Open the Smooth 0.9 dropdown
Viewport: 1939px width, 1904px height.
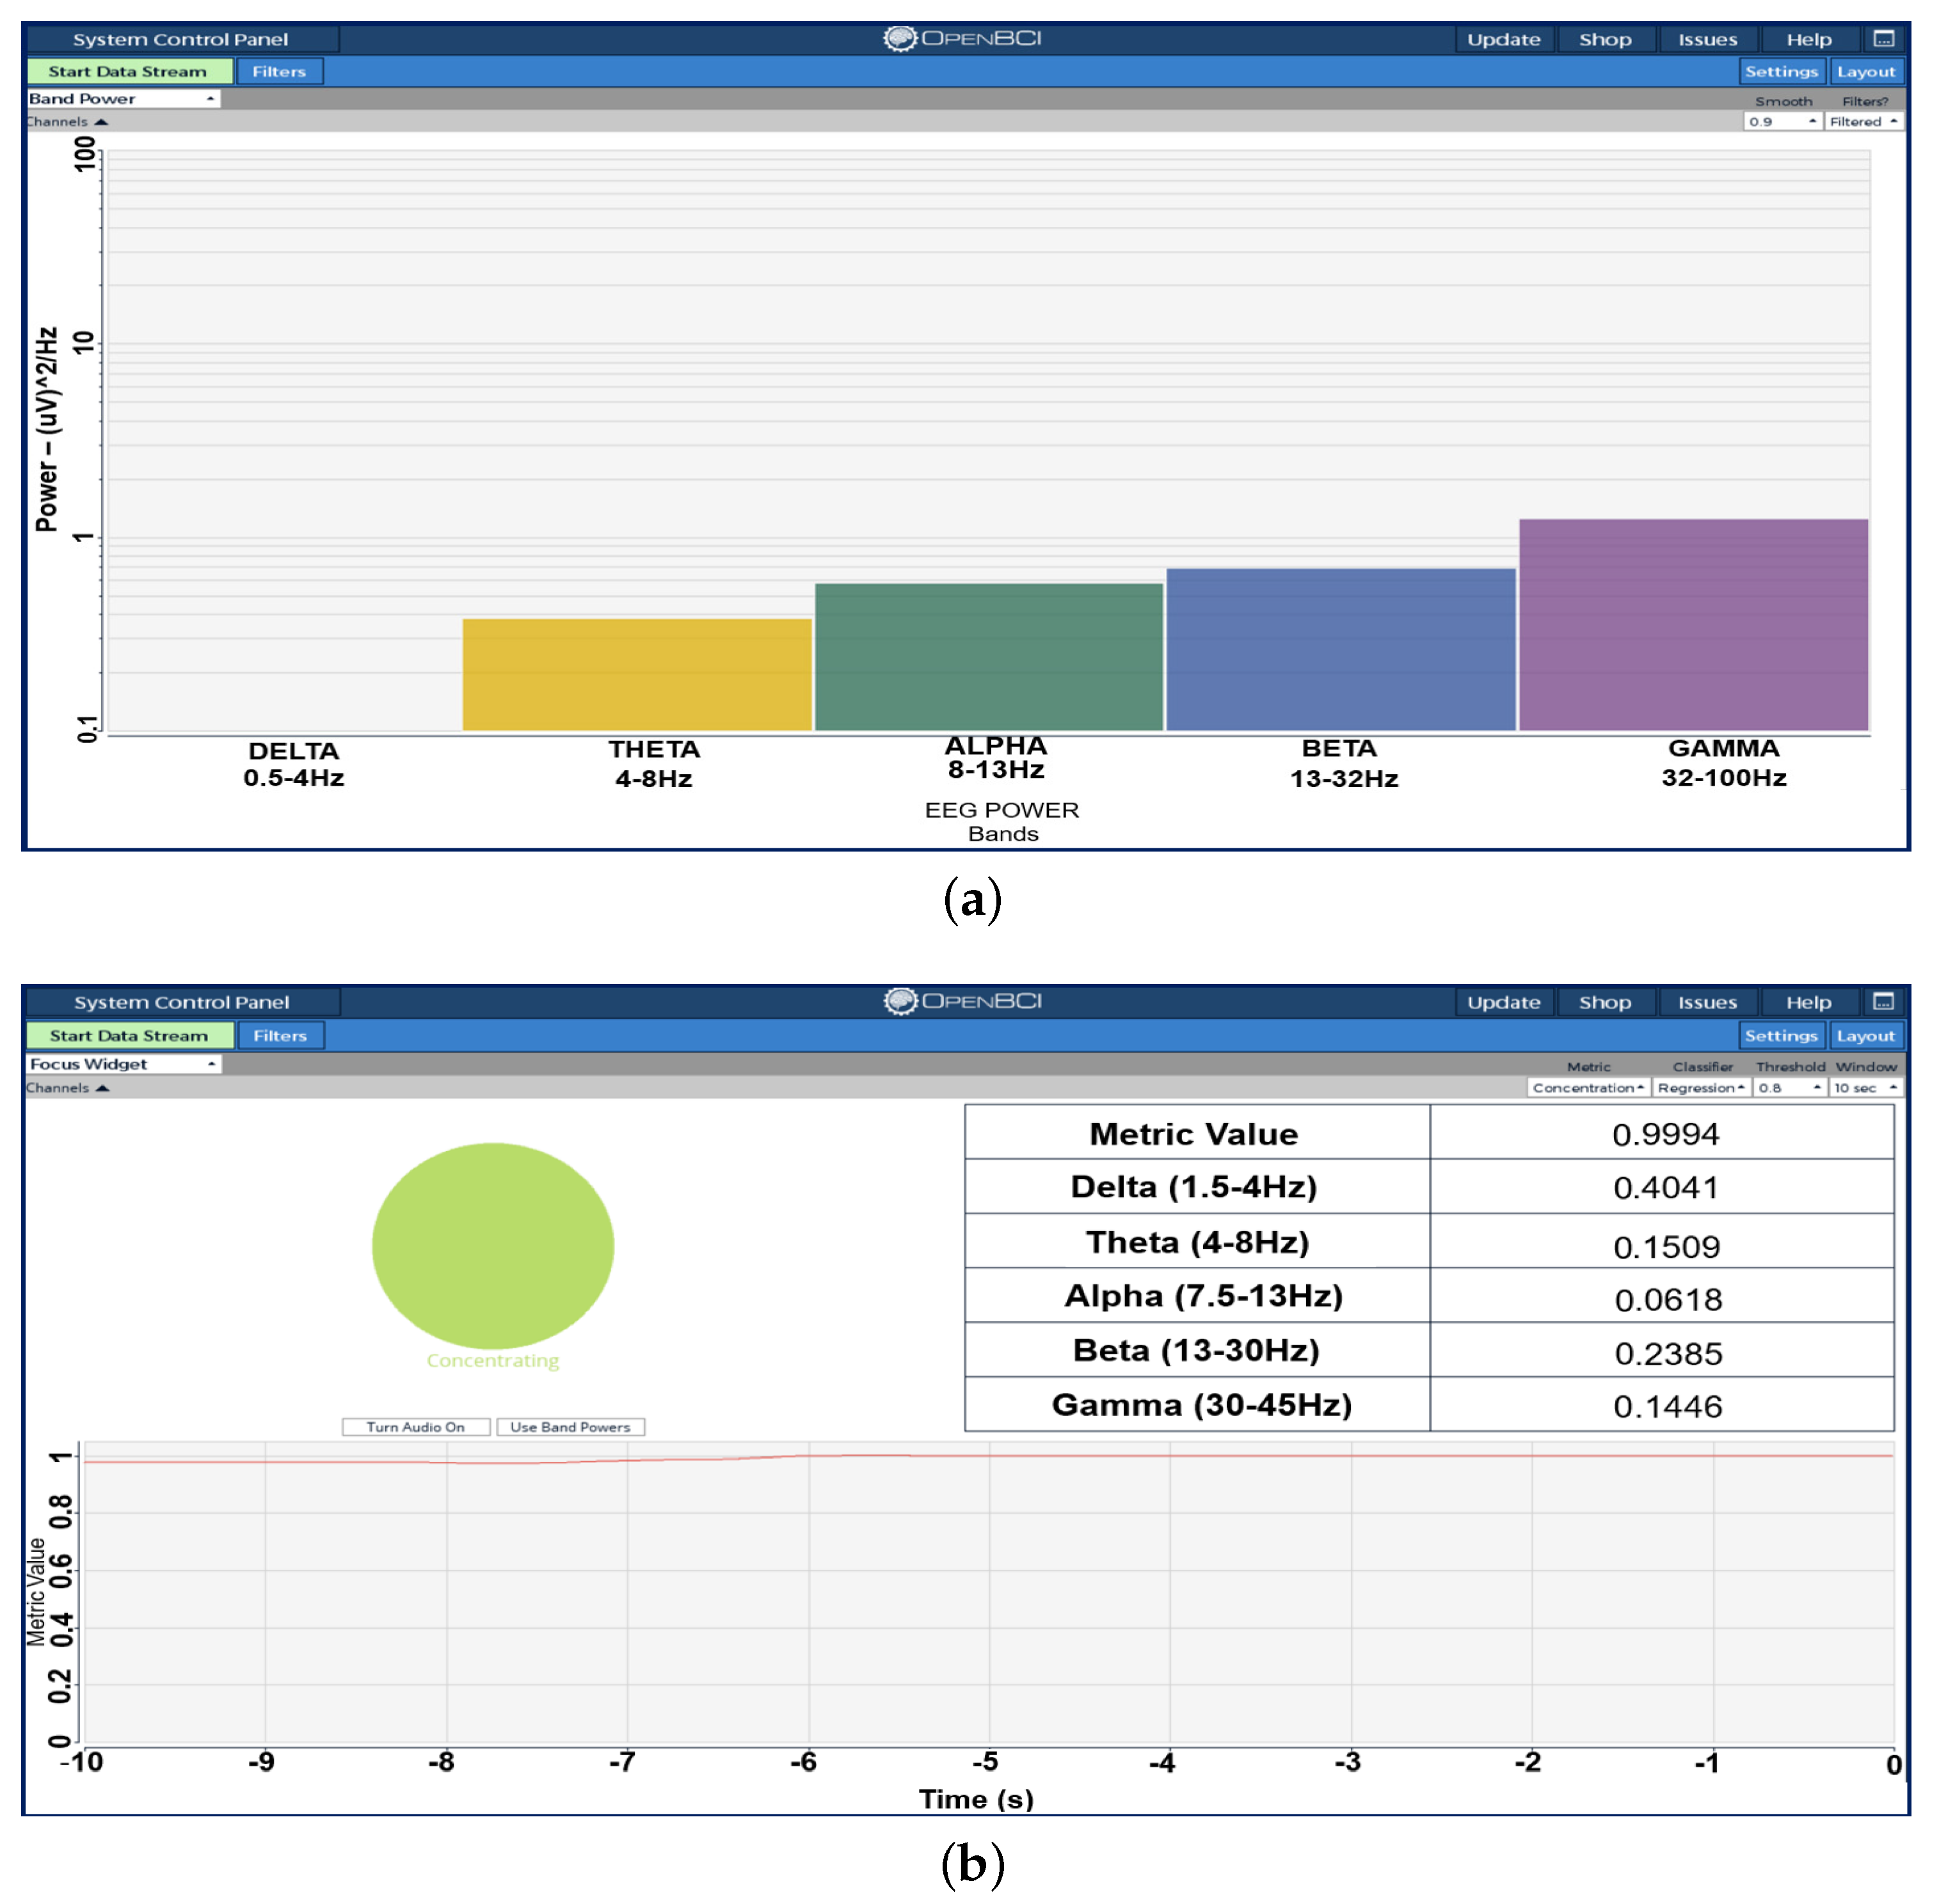(x=1781, y=121)
